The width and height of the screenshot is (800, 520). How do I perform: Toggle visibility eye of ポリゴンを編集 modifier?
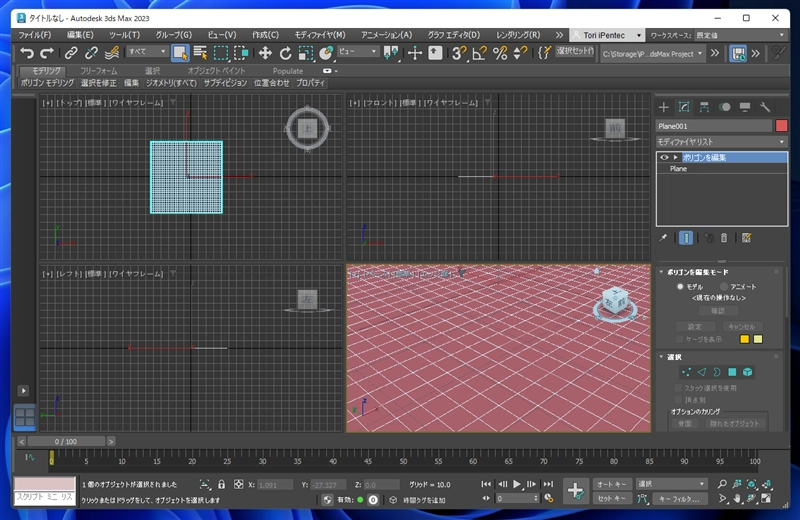point(664,157)
